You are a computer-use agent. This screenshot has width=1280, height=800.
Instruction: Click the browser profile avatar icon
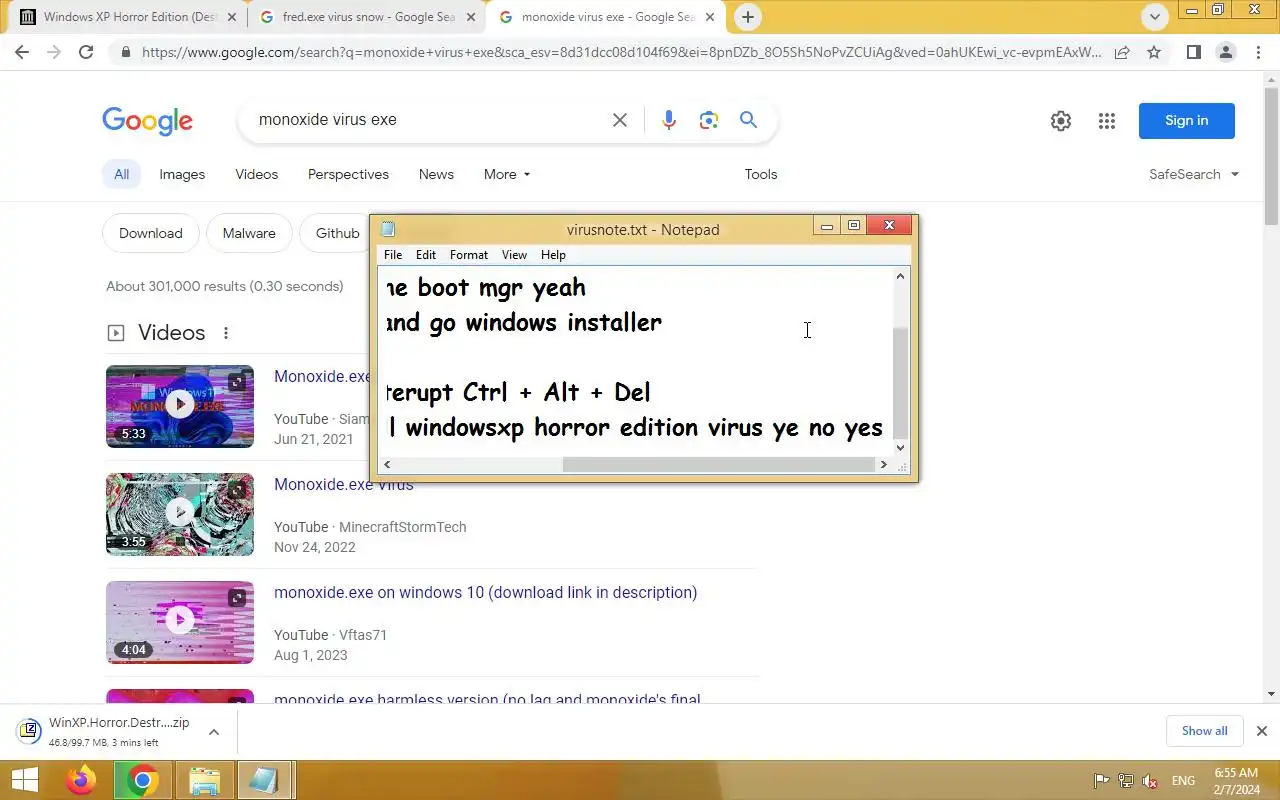[x=1225, y=52]
